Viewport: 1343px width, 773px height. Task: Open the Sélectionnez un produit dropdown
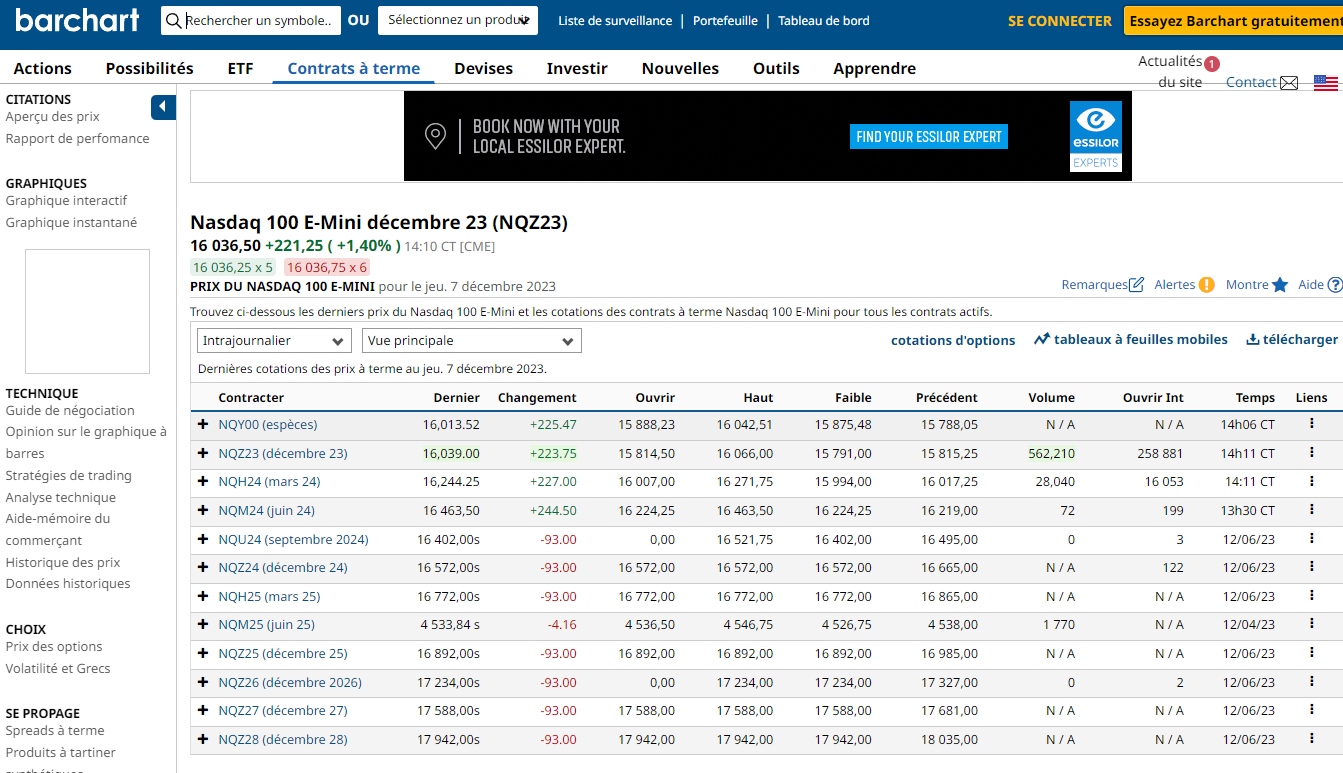point(457,21)
